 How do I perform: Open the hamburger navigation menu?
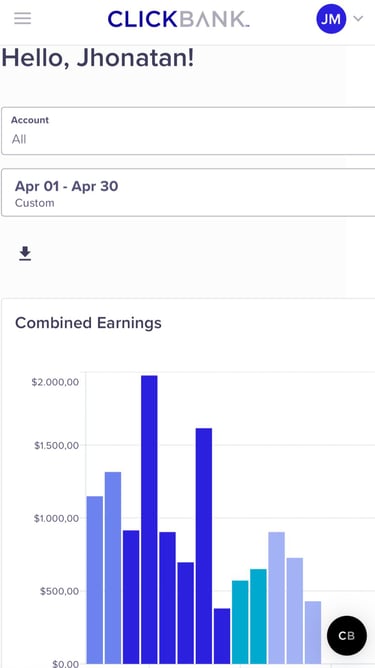[23, 18]
